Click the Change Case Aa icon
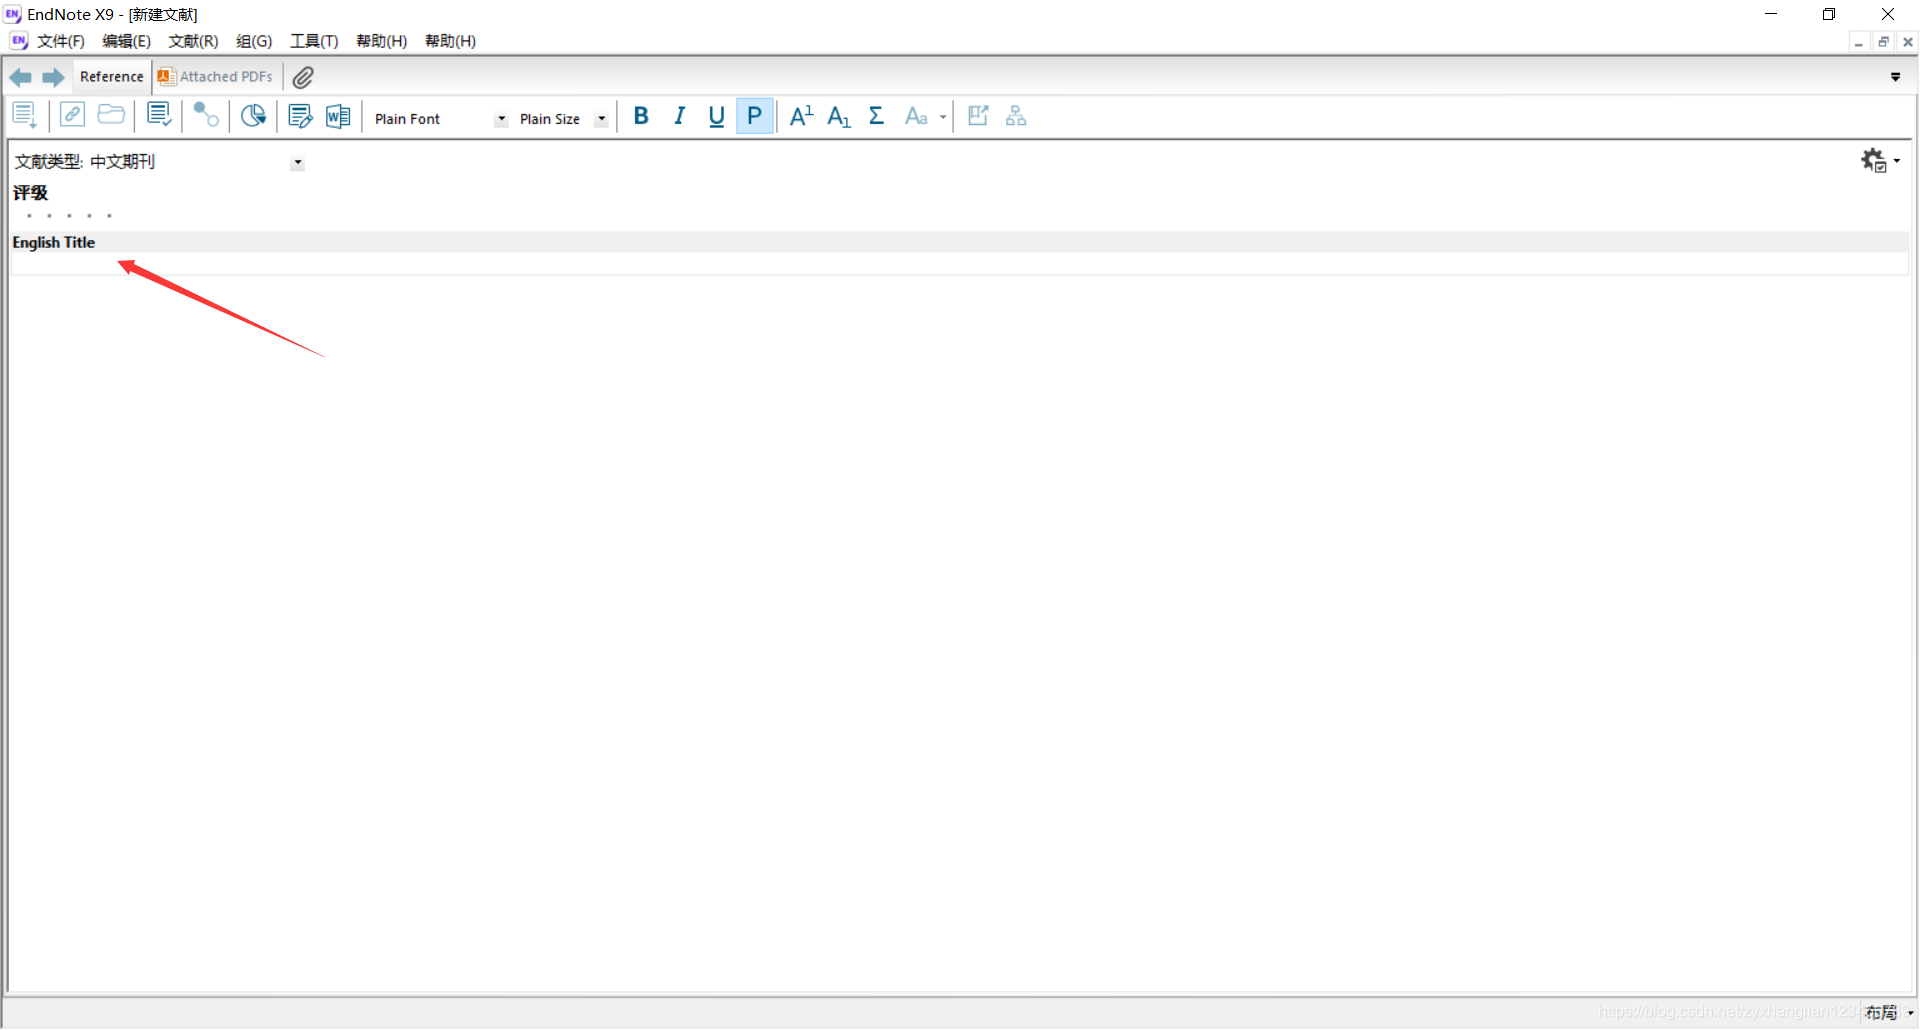Image resolution: width=1920 pixels, height=1030 pixels. click(x=916, y=116)
